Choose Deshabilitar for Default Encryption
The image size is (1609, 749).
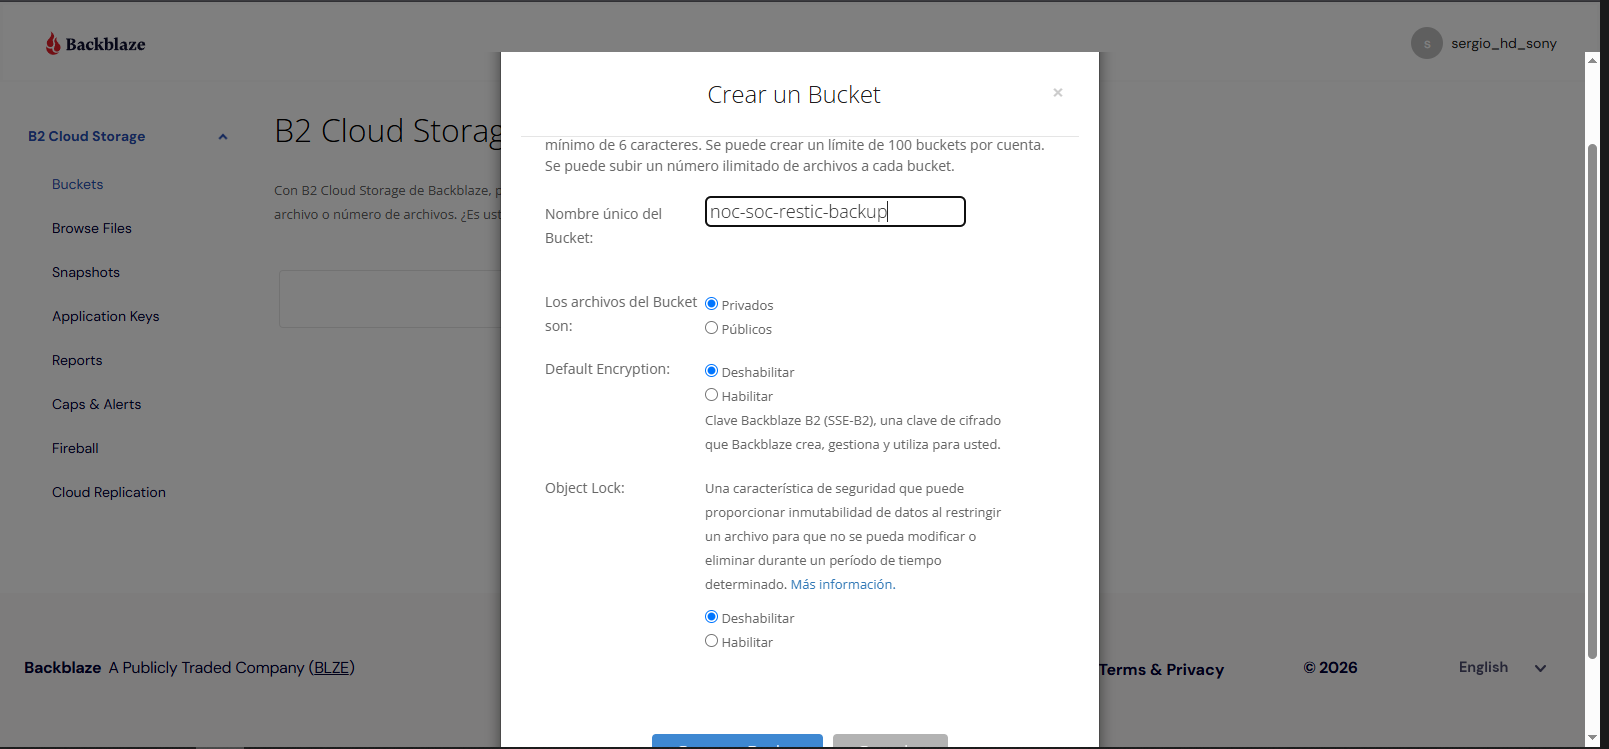711,371
